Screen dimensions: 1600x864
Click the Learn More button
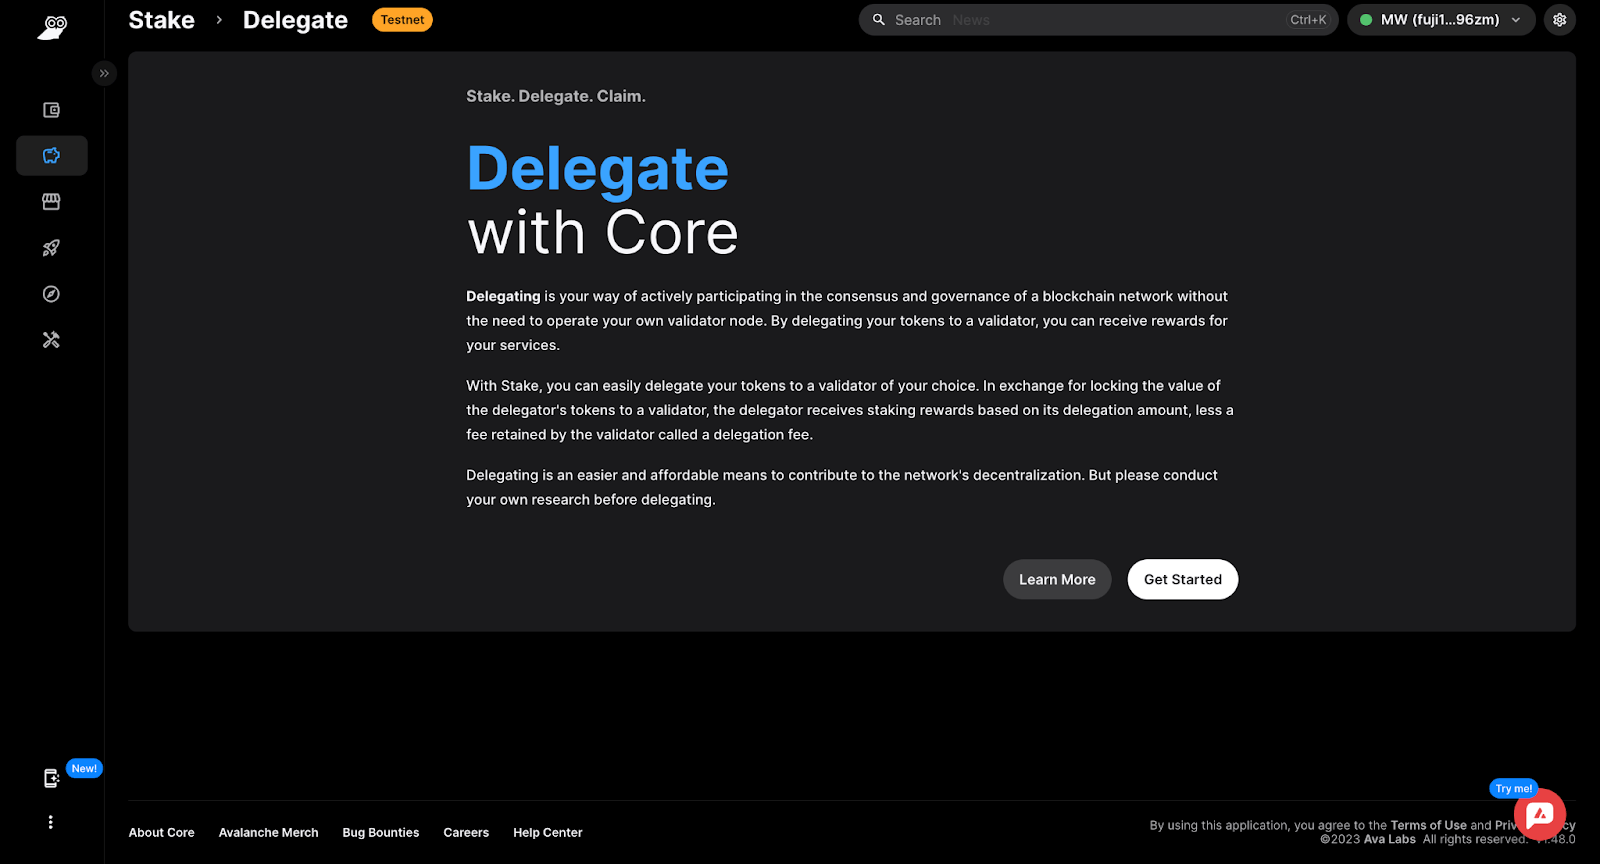[x=1057, y=580]
